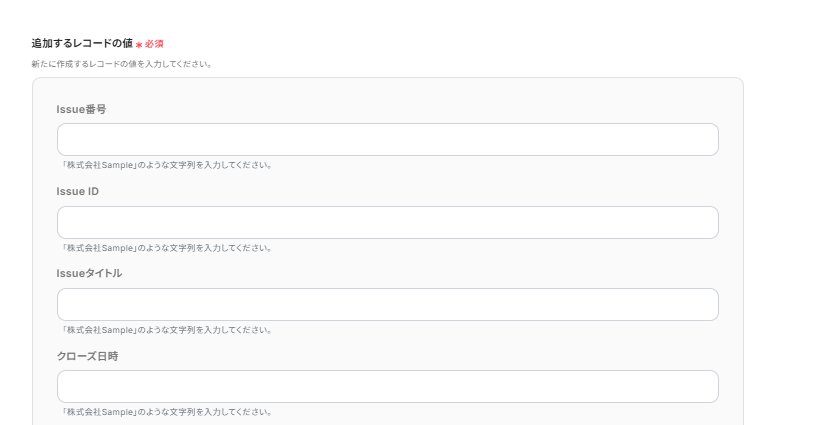Viewport: 835px width, 425px height.
Task: Click the 新たに作成するレコードの値 description text
Action: coord(121,64)
